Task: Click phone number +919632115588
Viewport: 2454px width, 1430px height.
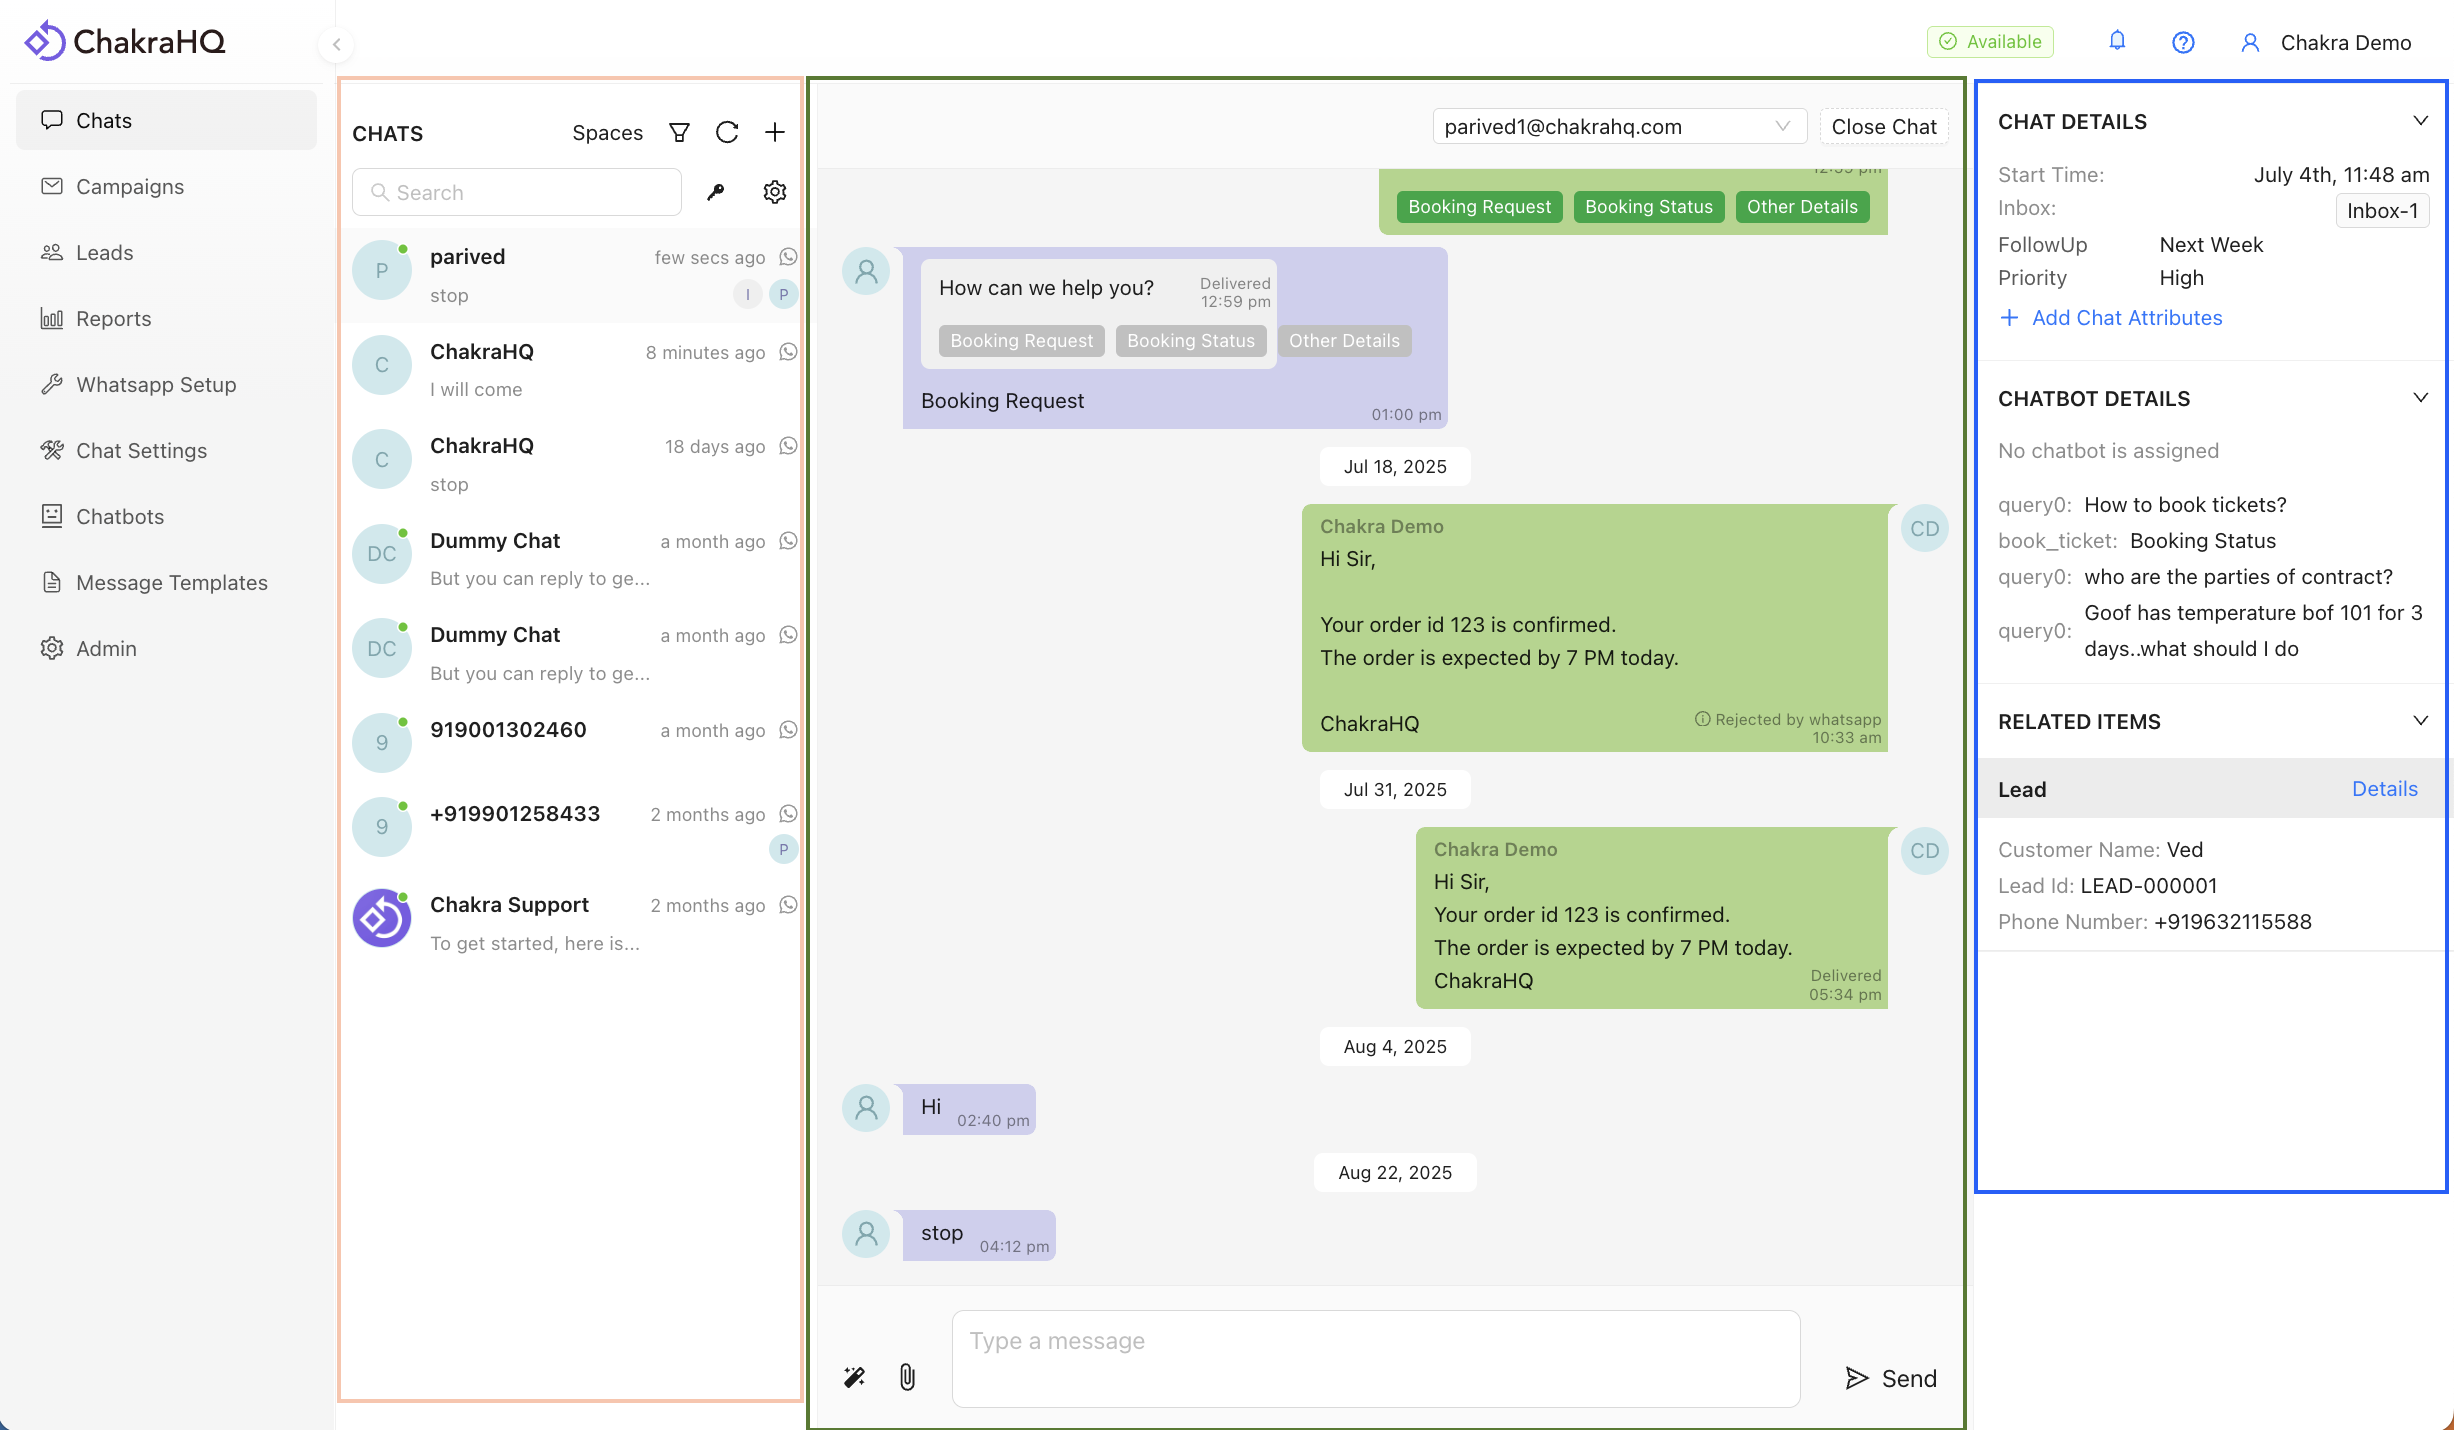Action: tap(2233, 922)
